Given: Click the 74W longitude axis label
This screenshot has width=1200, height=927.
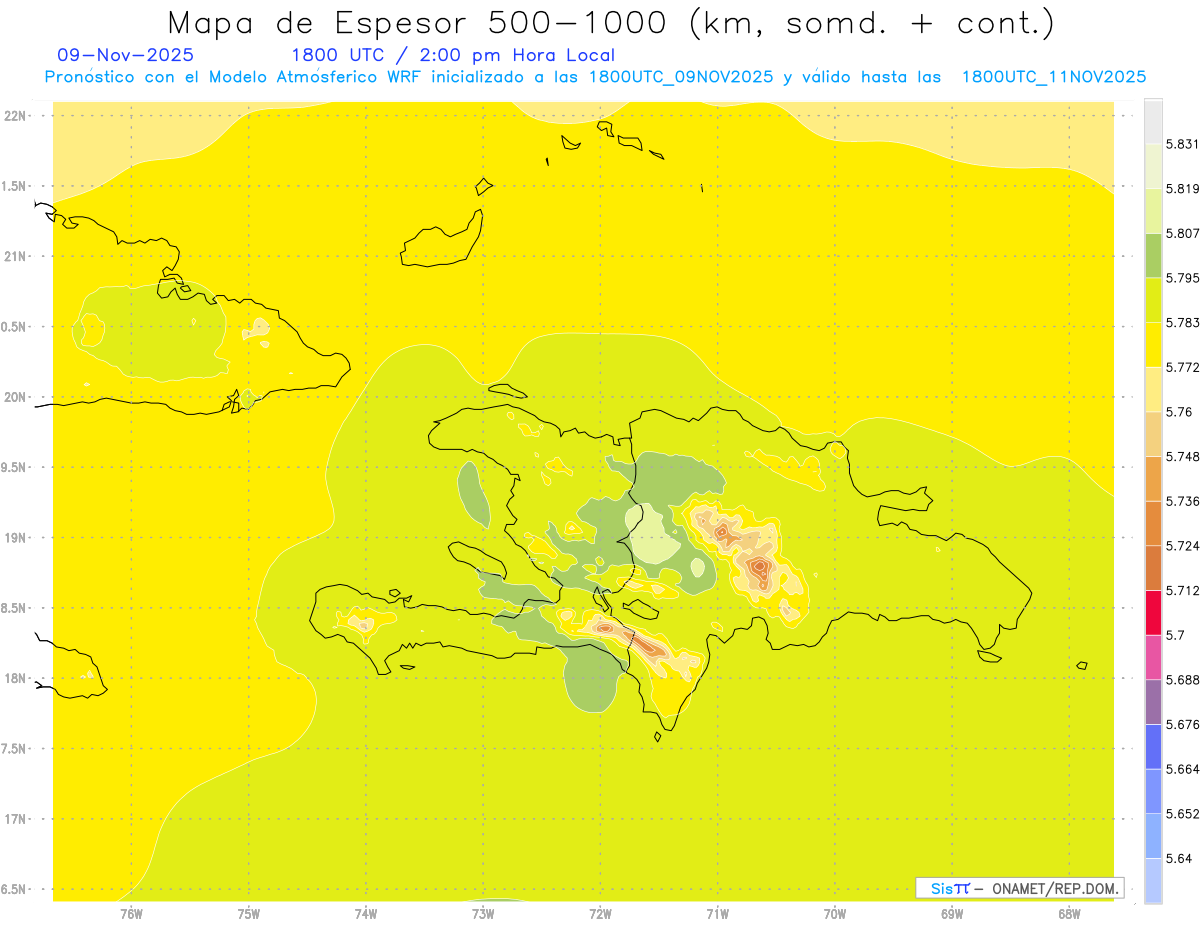Looking at the screenshot, I should (x=366, y=914).
